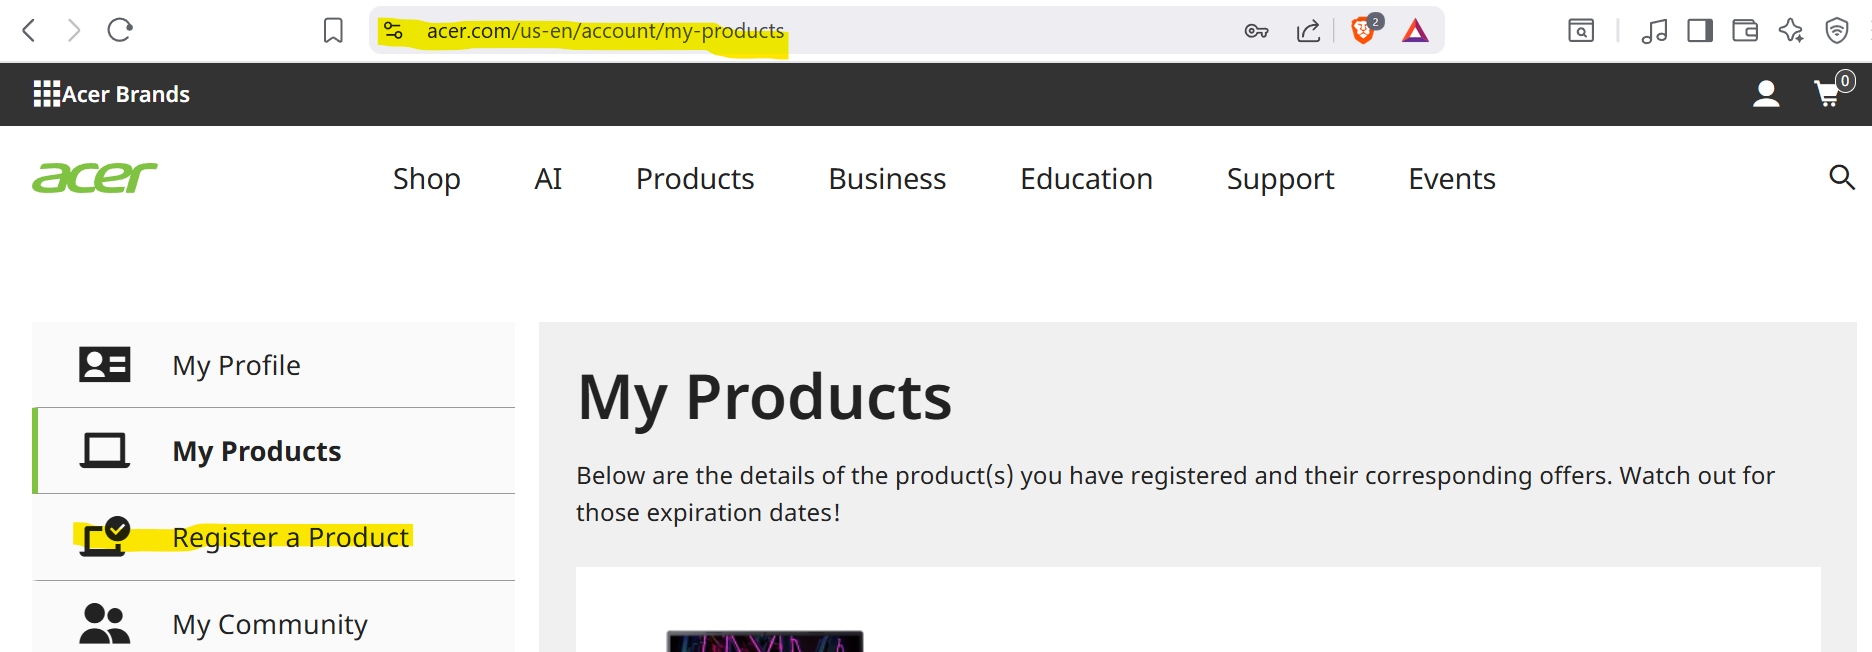This screenshot has height=652, width=1872.
Task: Toggle the browser sidebar panel
Action: point(1699,31)
